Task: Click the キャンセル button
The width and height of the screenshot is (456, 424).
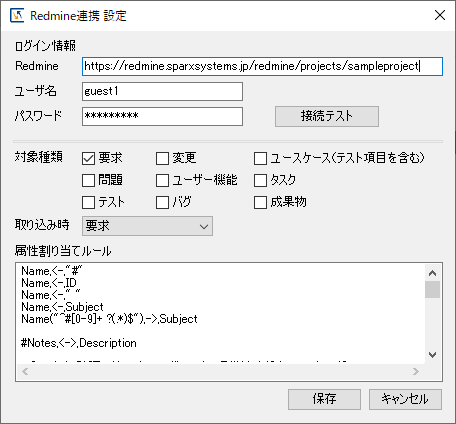Action: pyautogui.click(x=405, y=399)
